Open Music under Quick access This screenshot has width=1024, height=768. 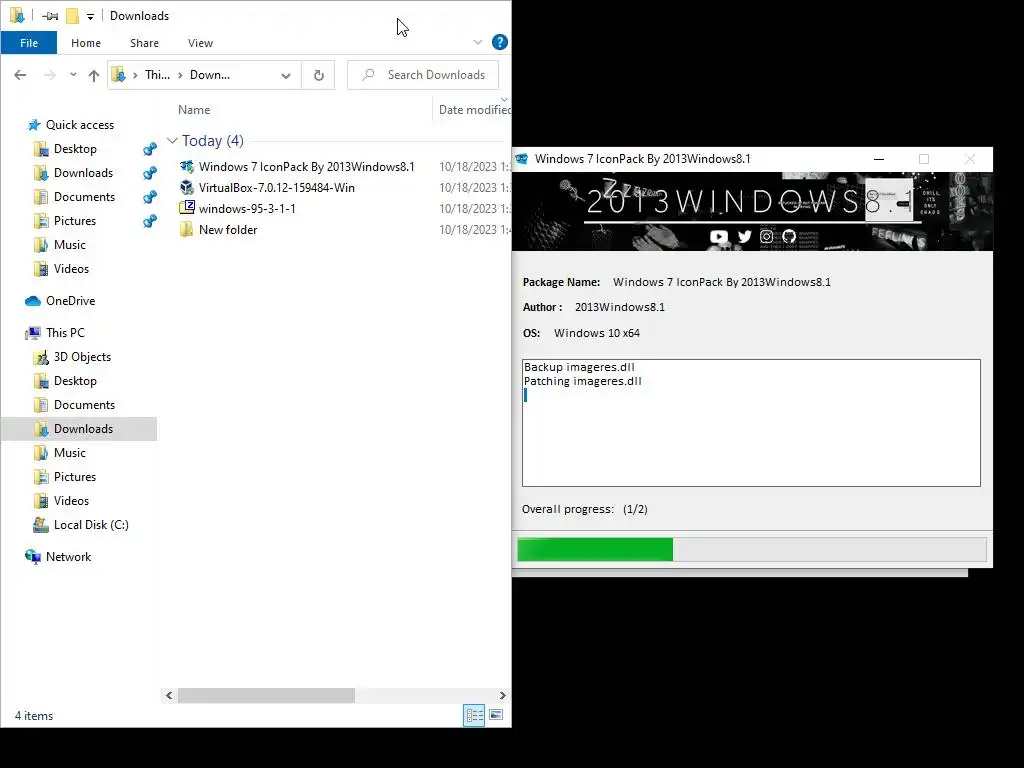tap(69, 245)
